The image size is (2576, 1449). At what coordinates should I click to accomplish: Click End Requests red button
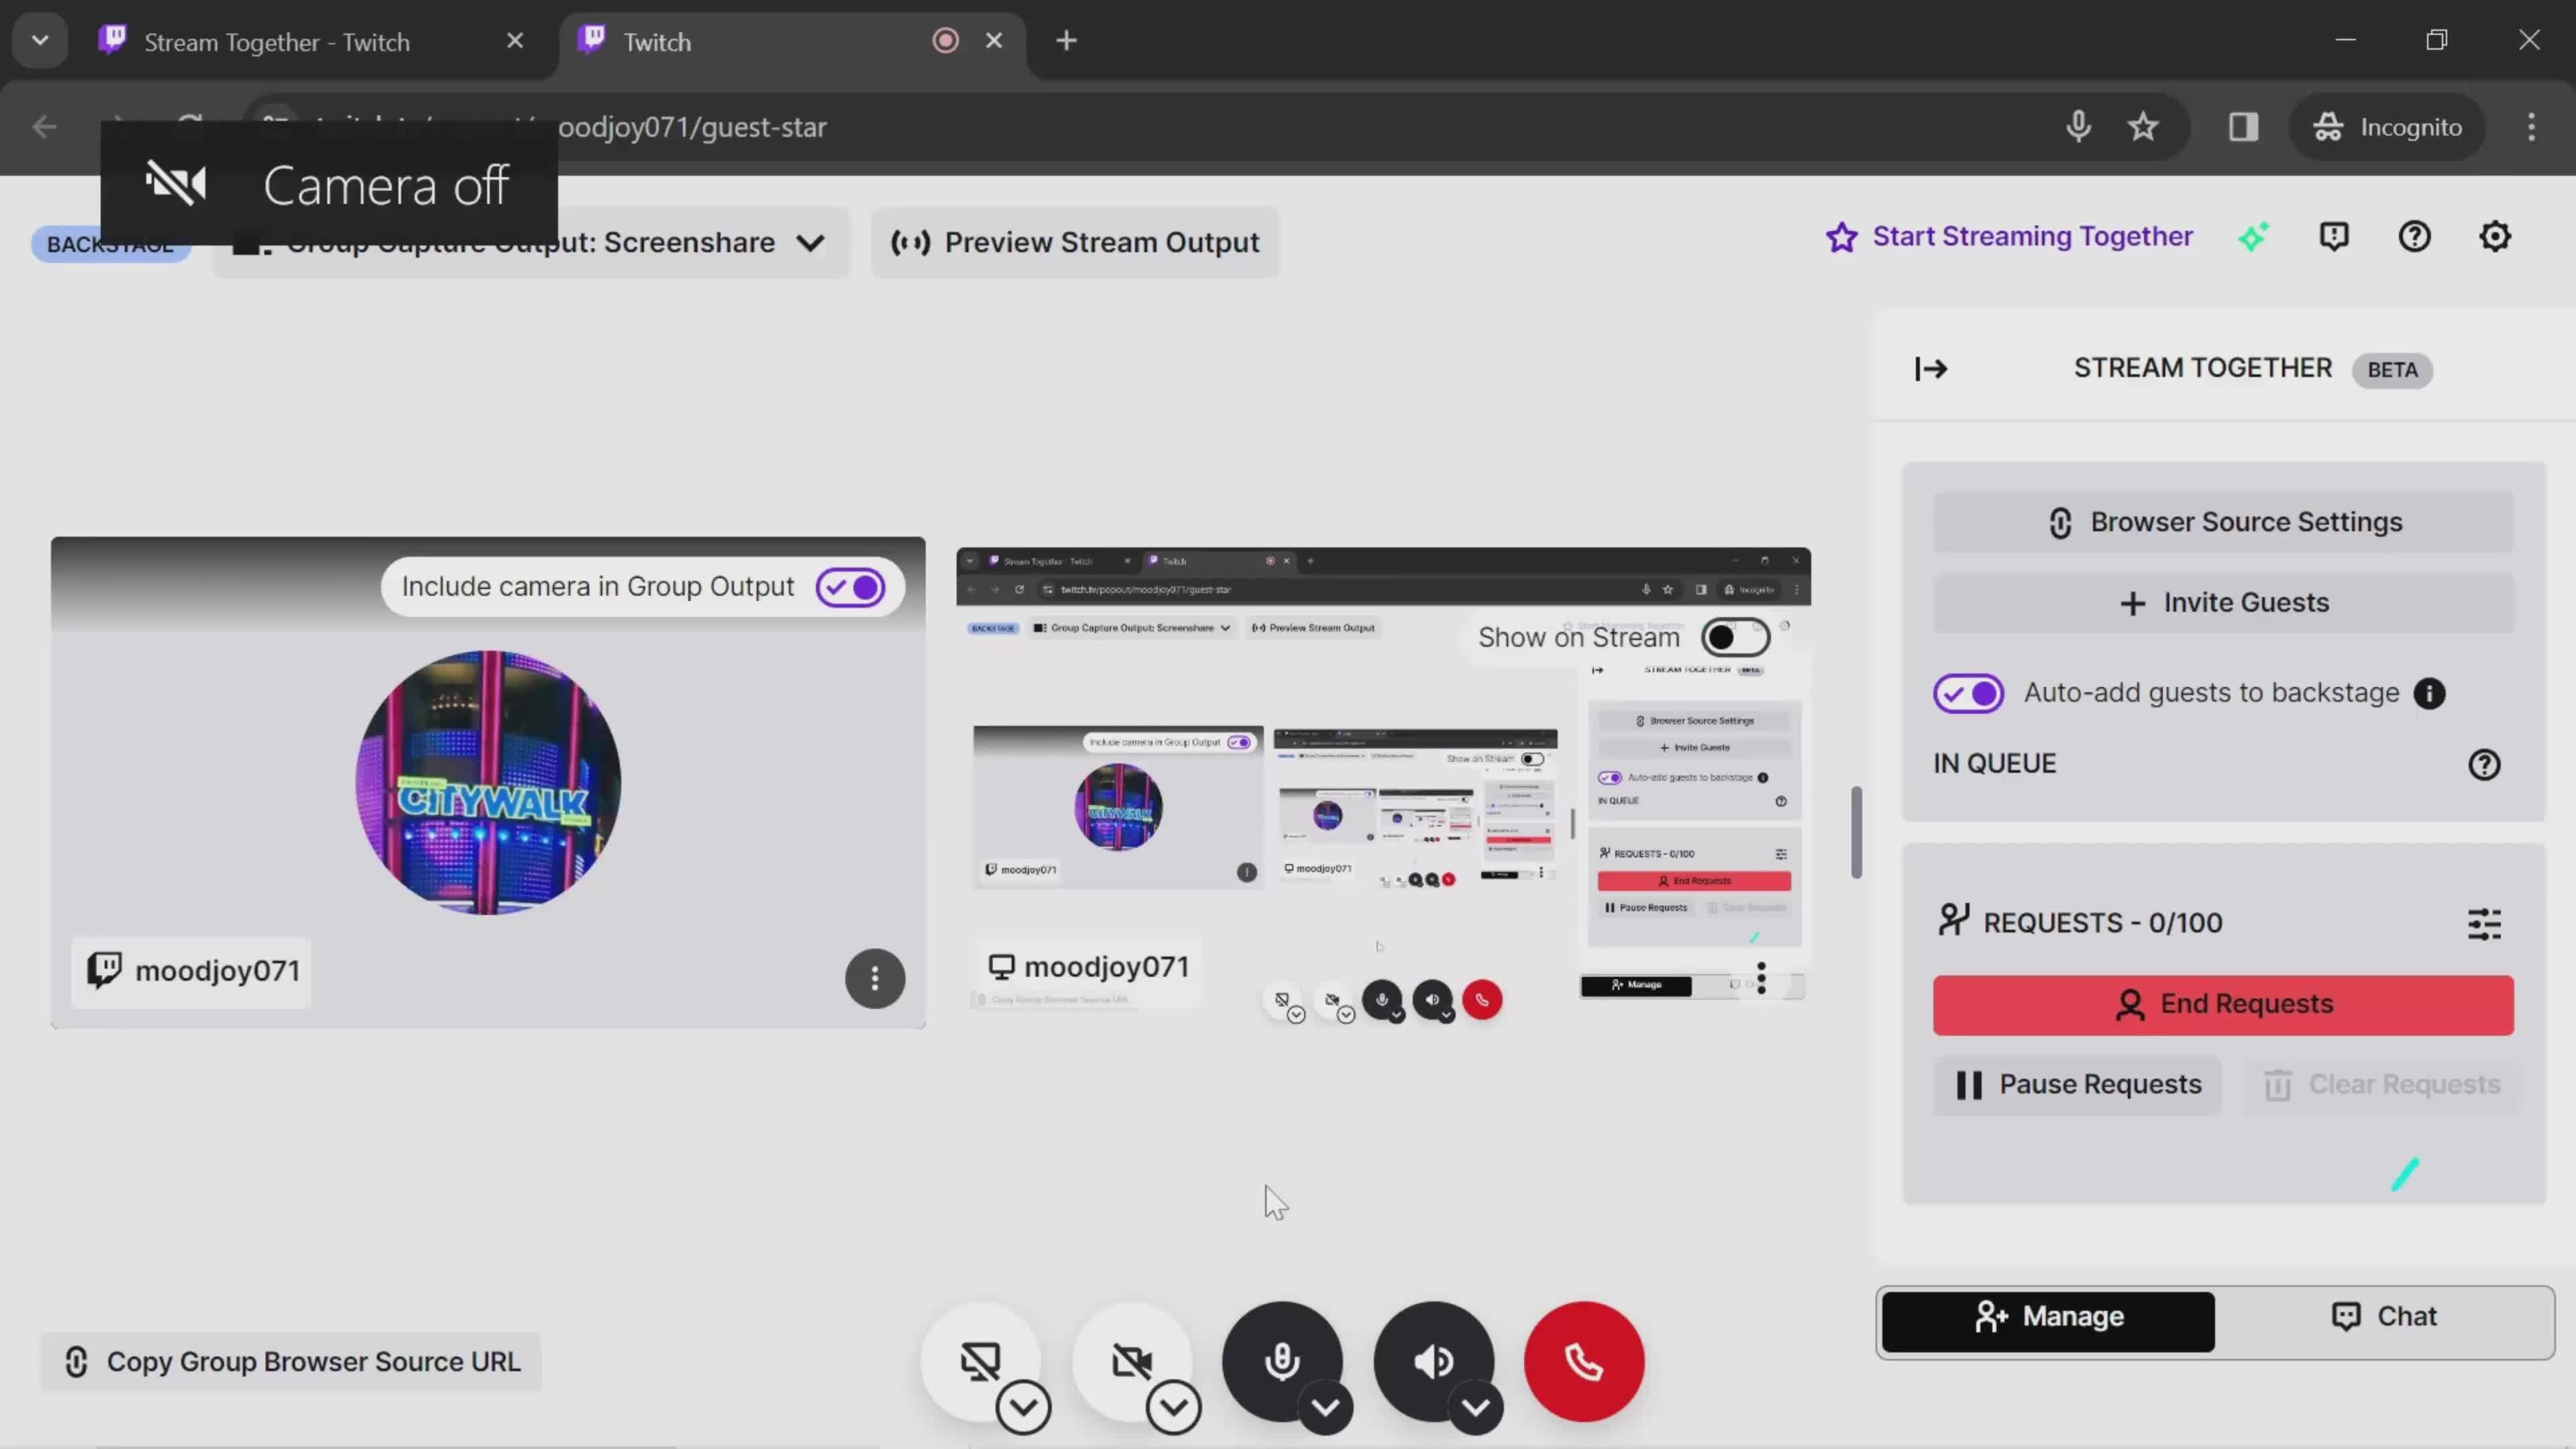(2224, 1003)
